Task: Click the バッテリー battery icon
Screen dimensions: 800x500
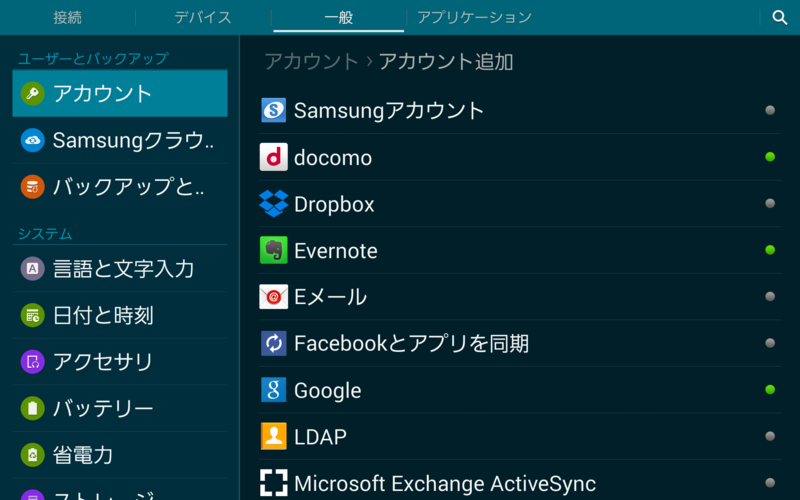Action: 33,408
